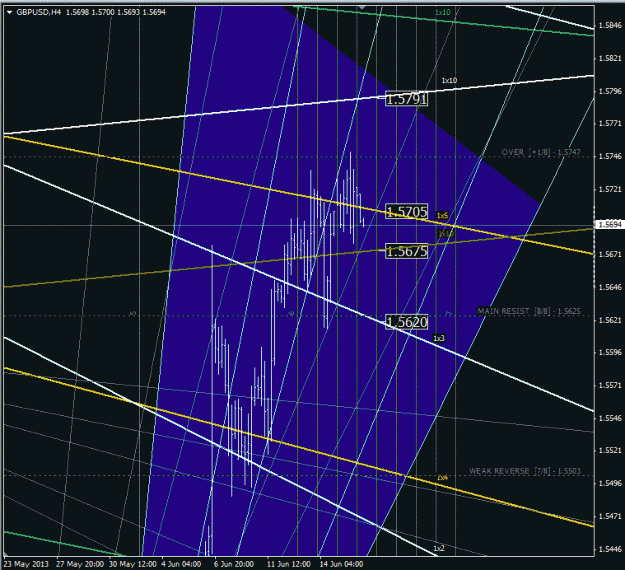625x570 pixels.
Task: Click the 23 May 2013 time axis label
Action: point(26,564)
